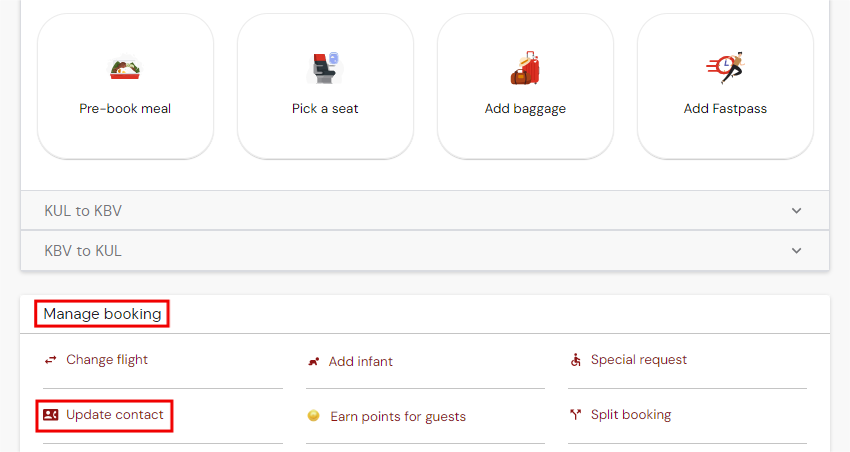Screen dimensions: 850x452
Task: Click the red luggage icon
Action: [x=525, y=68]
